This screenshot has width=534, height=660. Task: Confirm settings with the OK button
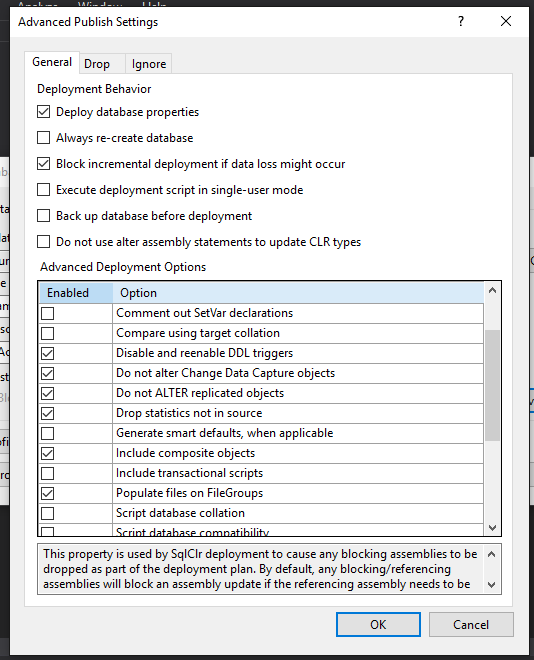click(378, 625)
